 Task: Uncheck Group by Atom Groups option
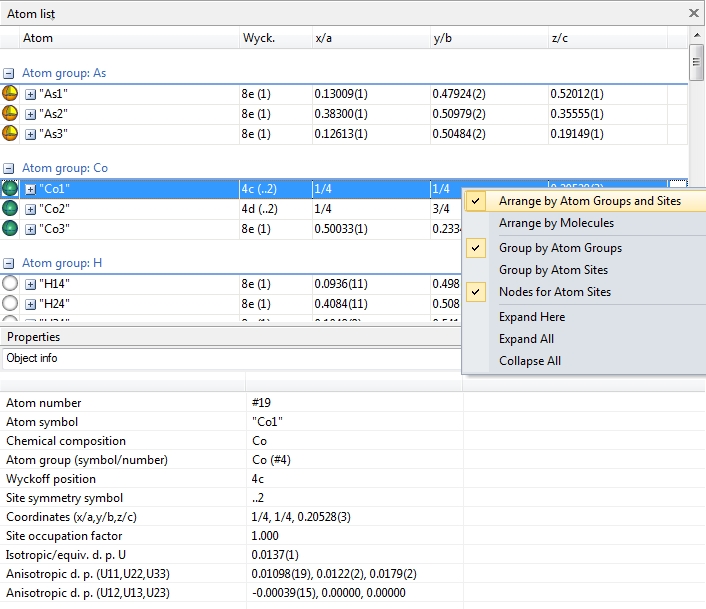click(560, 248)
